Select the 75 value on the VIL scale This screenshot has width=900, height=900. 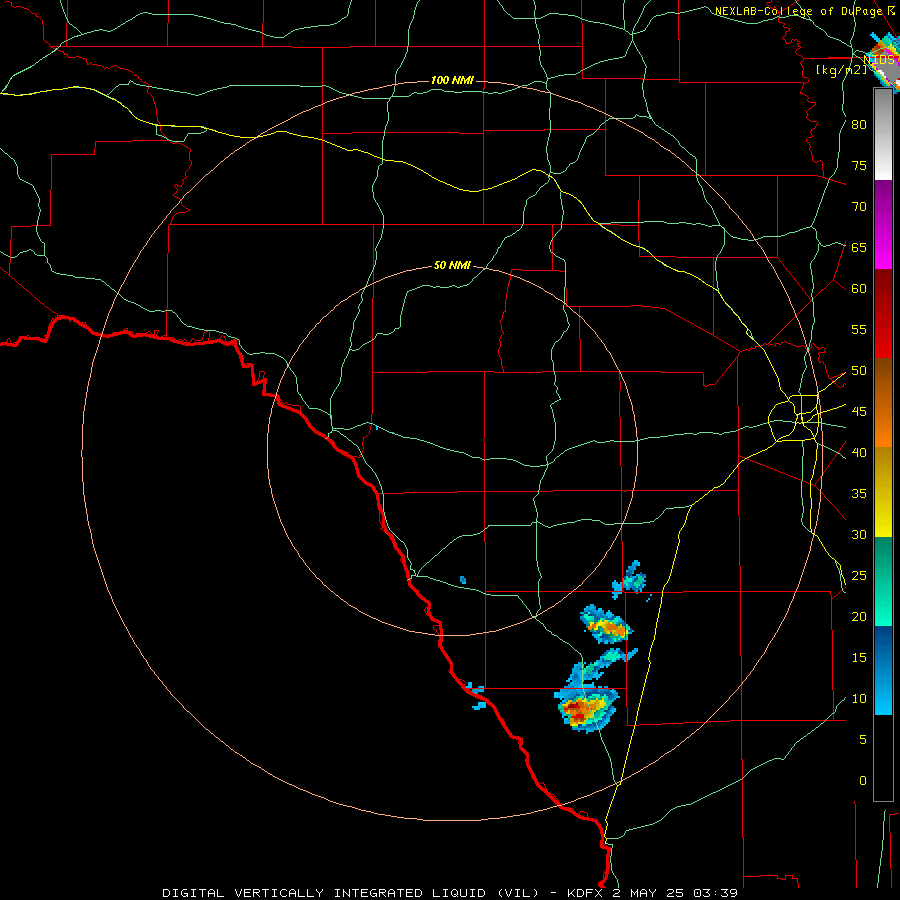pyautogui.click(x=859, y=165)
